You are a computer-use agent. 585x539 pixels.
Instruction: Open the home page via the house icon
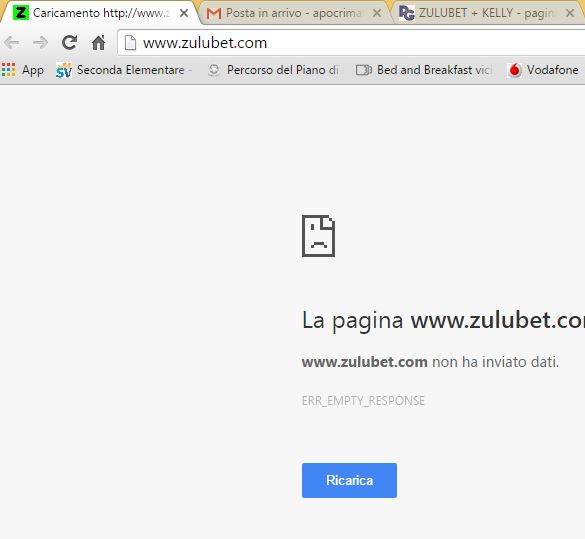(x=98, y=43)
